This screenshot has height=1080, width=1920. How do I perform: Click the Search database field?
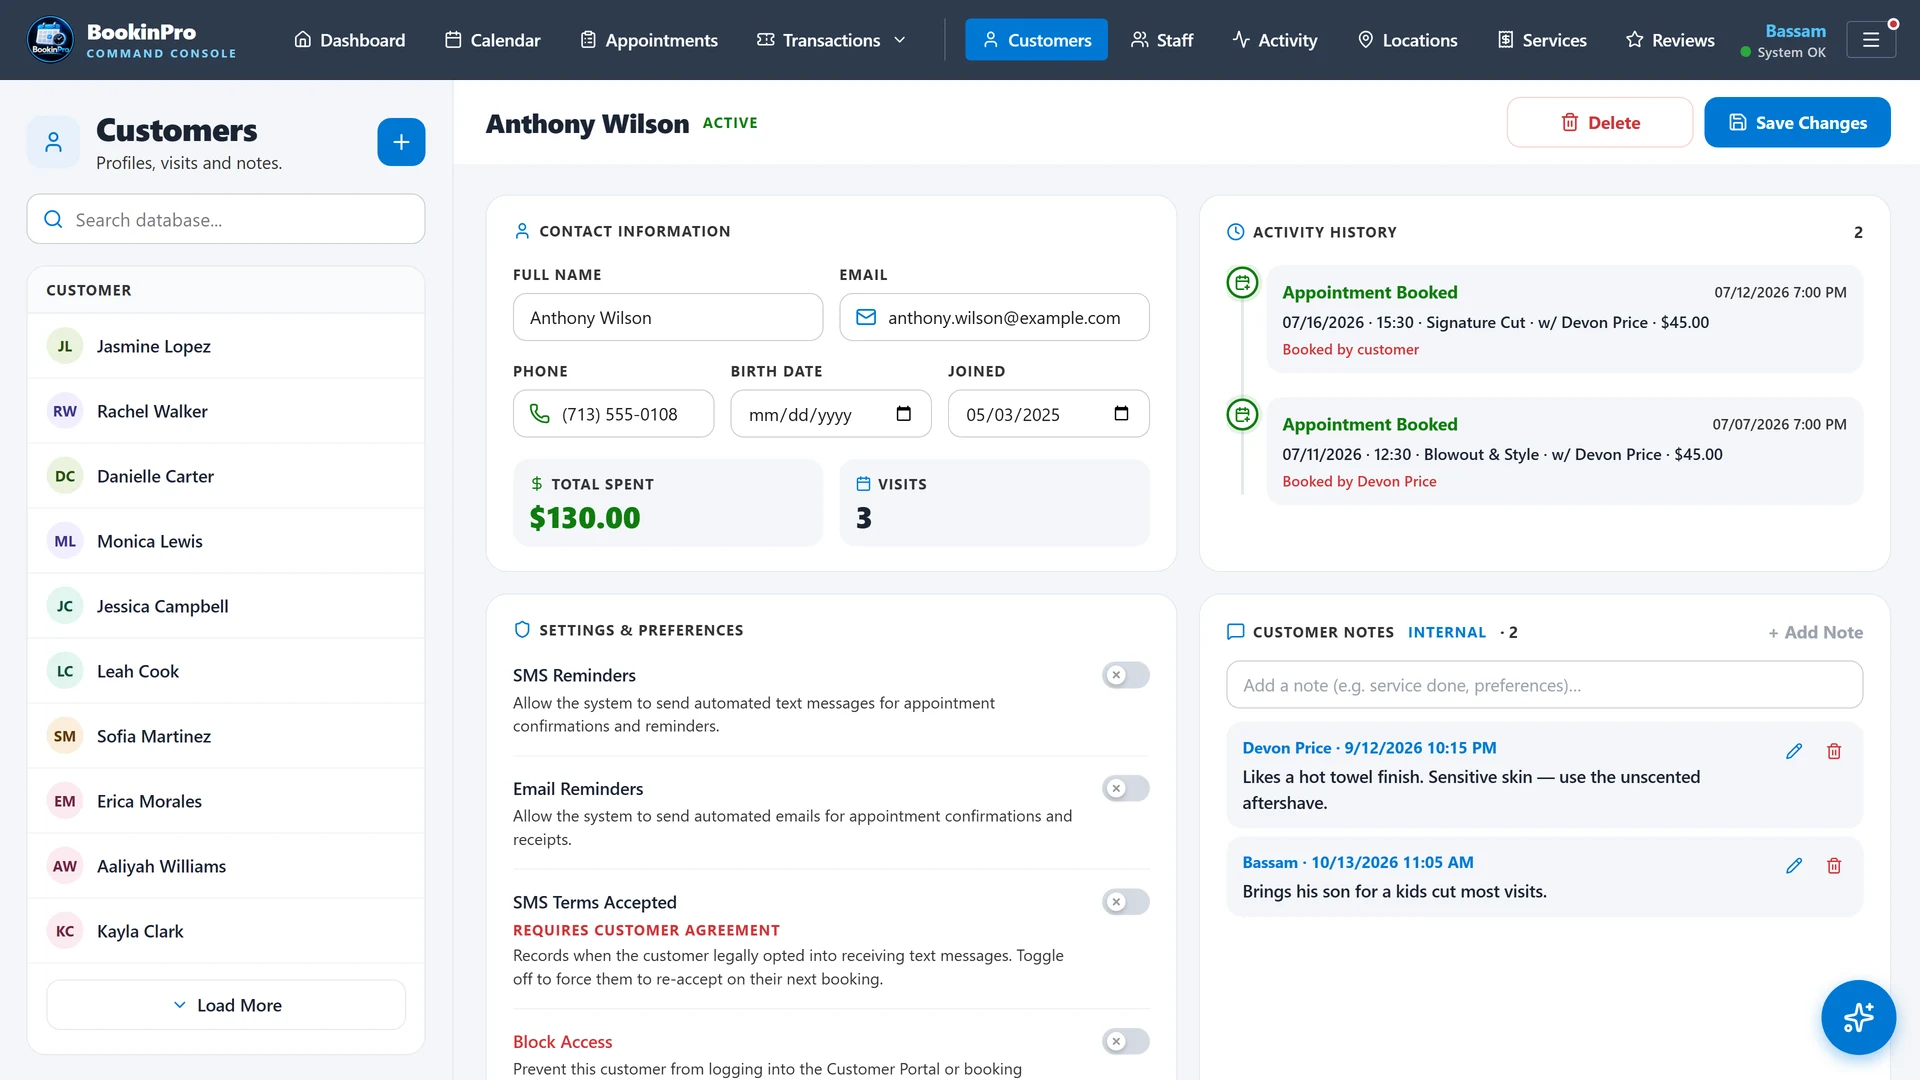[226, 219]
